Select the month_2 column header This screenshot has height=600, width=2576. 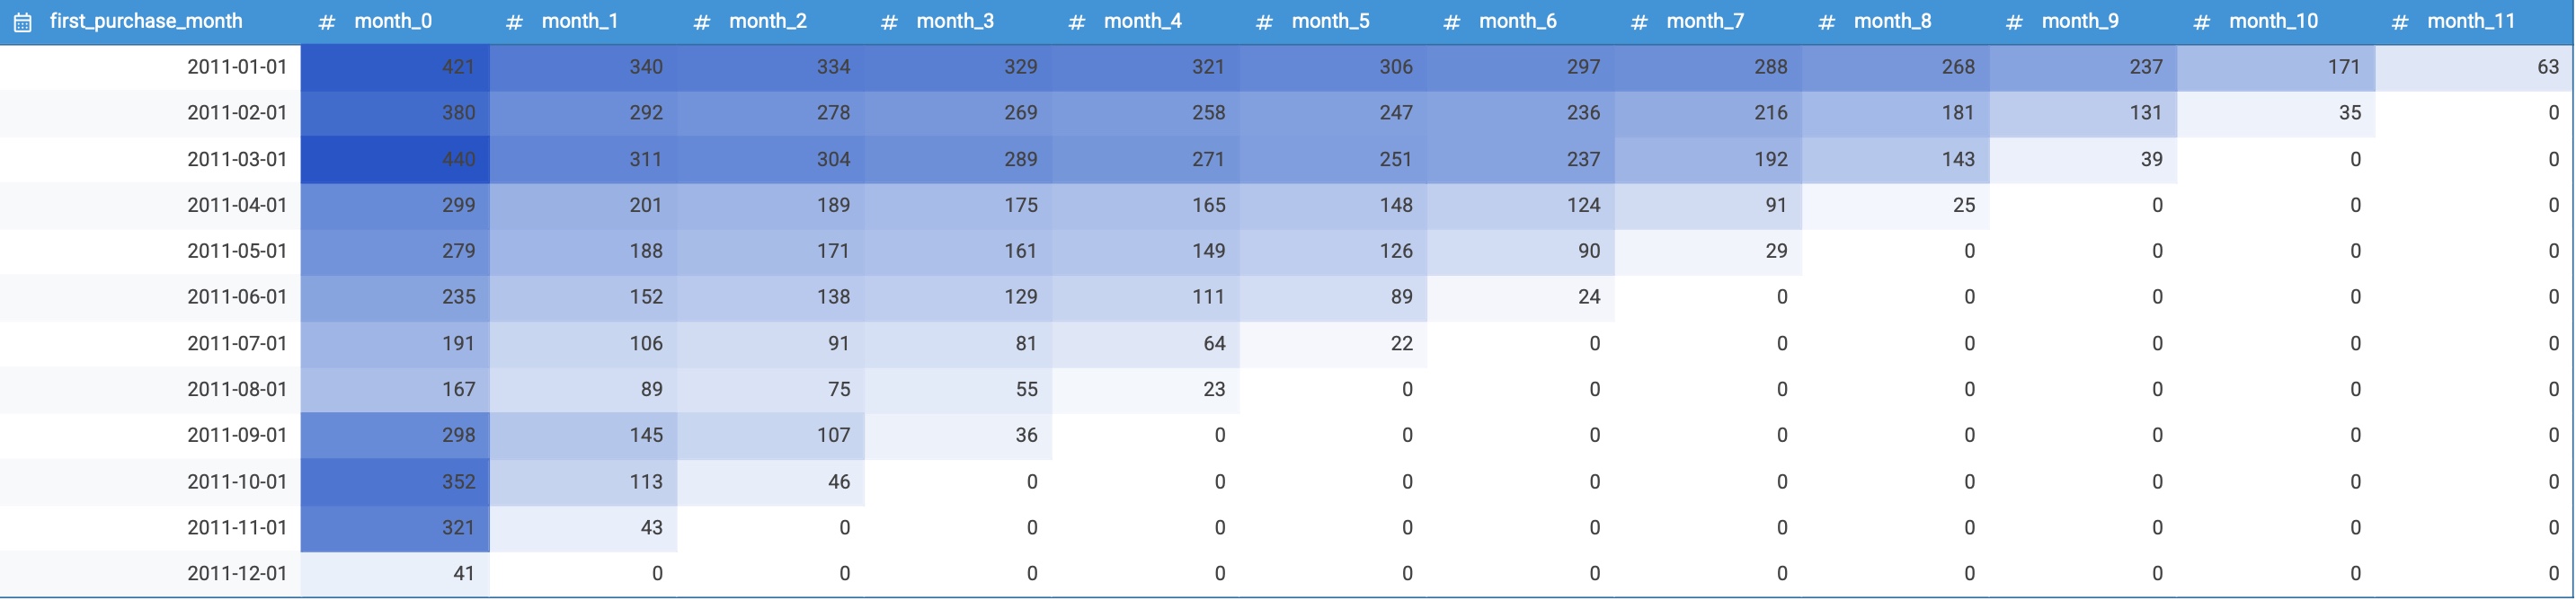point(767,21)
